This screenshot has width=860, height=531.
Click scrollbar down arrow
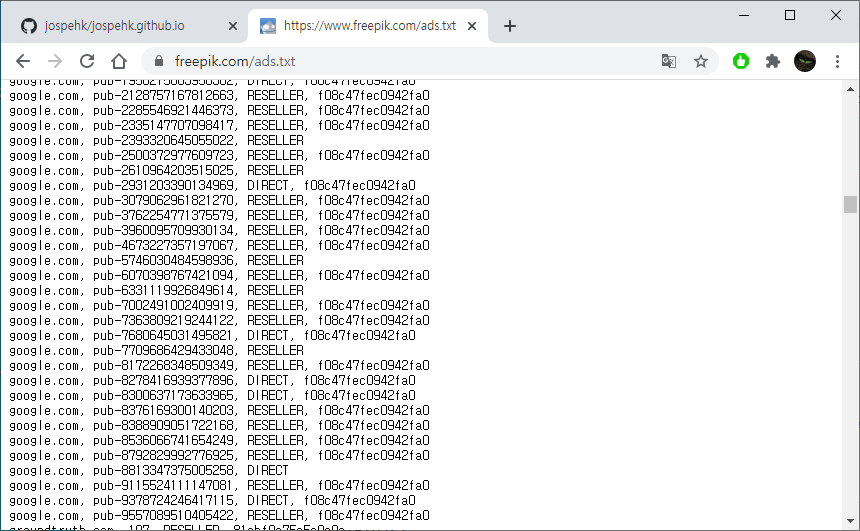(x=850, y=521)
